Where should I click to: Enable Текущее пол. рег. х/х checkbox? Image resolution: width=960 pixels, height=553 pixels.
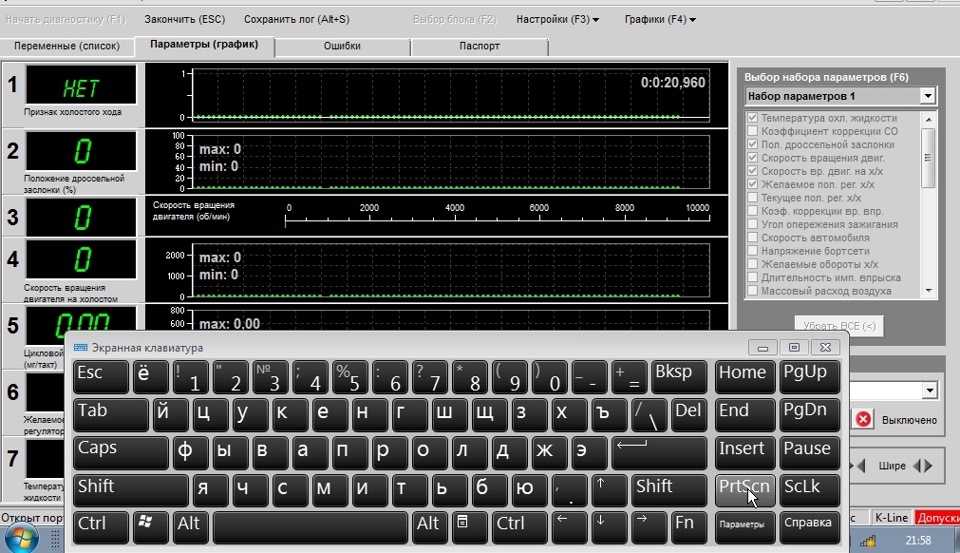(752, 197)
